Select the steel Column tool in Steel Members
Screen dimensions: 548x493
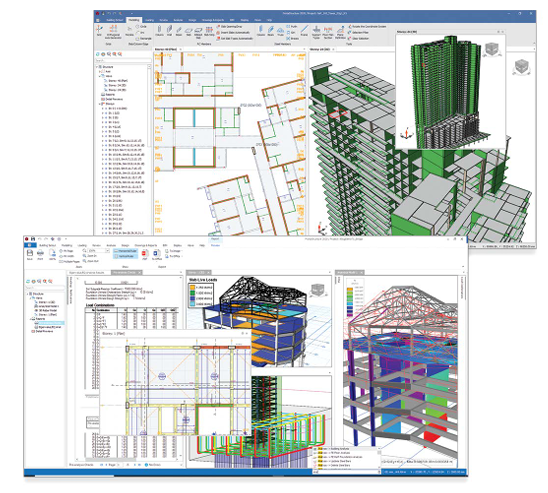point(261,31)
